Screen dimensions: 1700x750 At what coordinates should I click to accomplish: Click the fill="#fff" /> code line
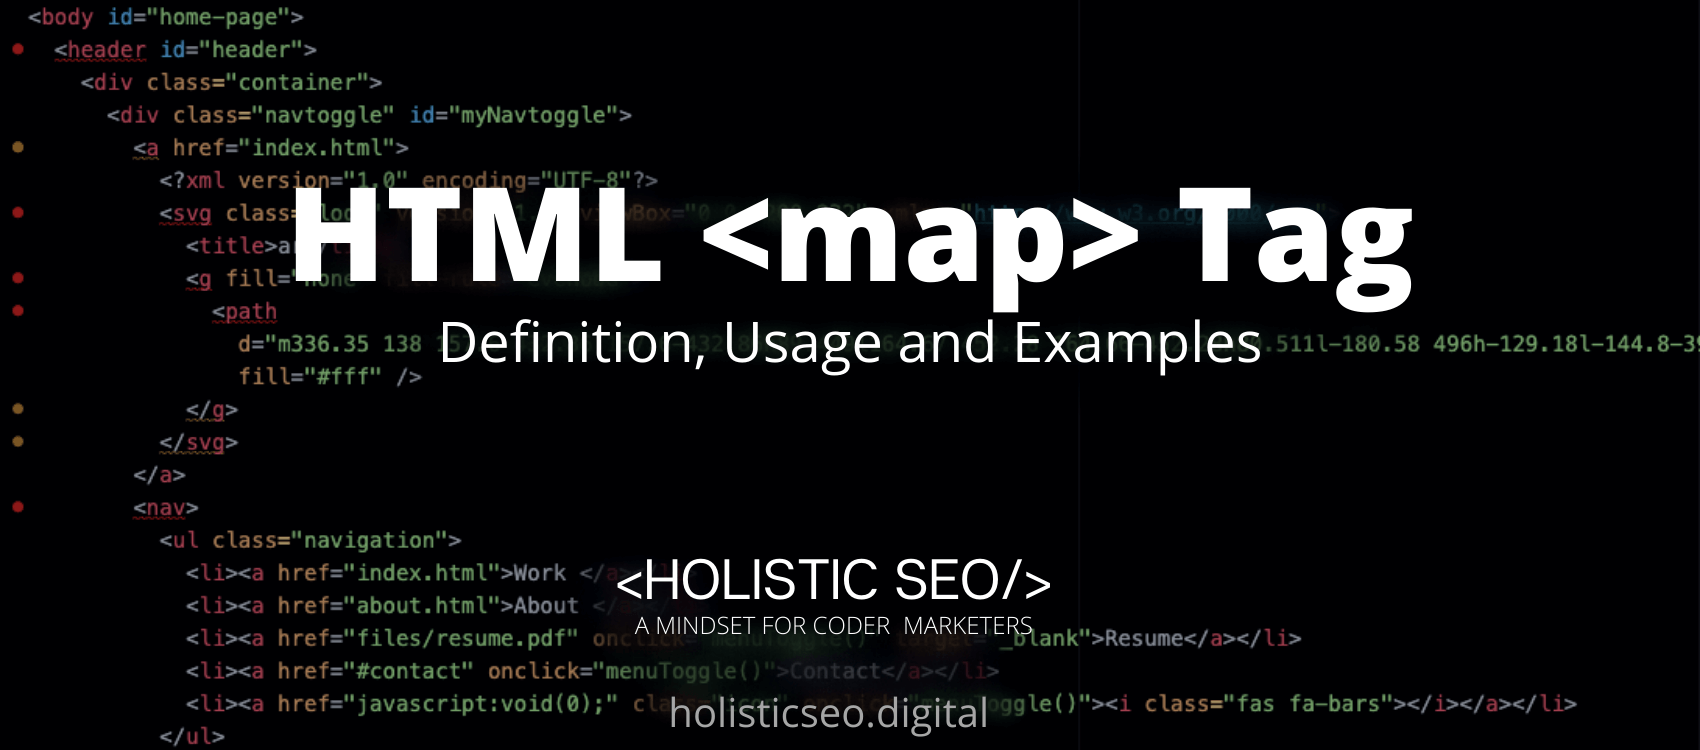(330, 377)
